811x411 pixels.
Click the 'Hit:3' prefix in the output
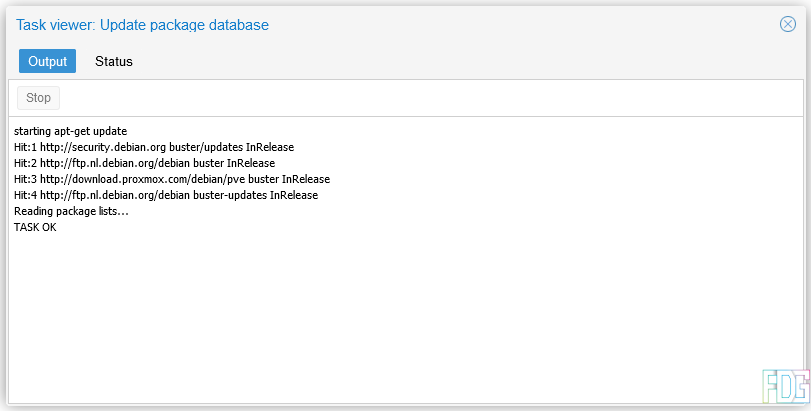pyautogui.click(x=25, y=179)
